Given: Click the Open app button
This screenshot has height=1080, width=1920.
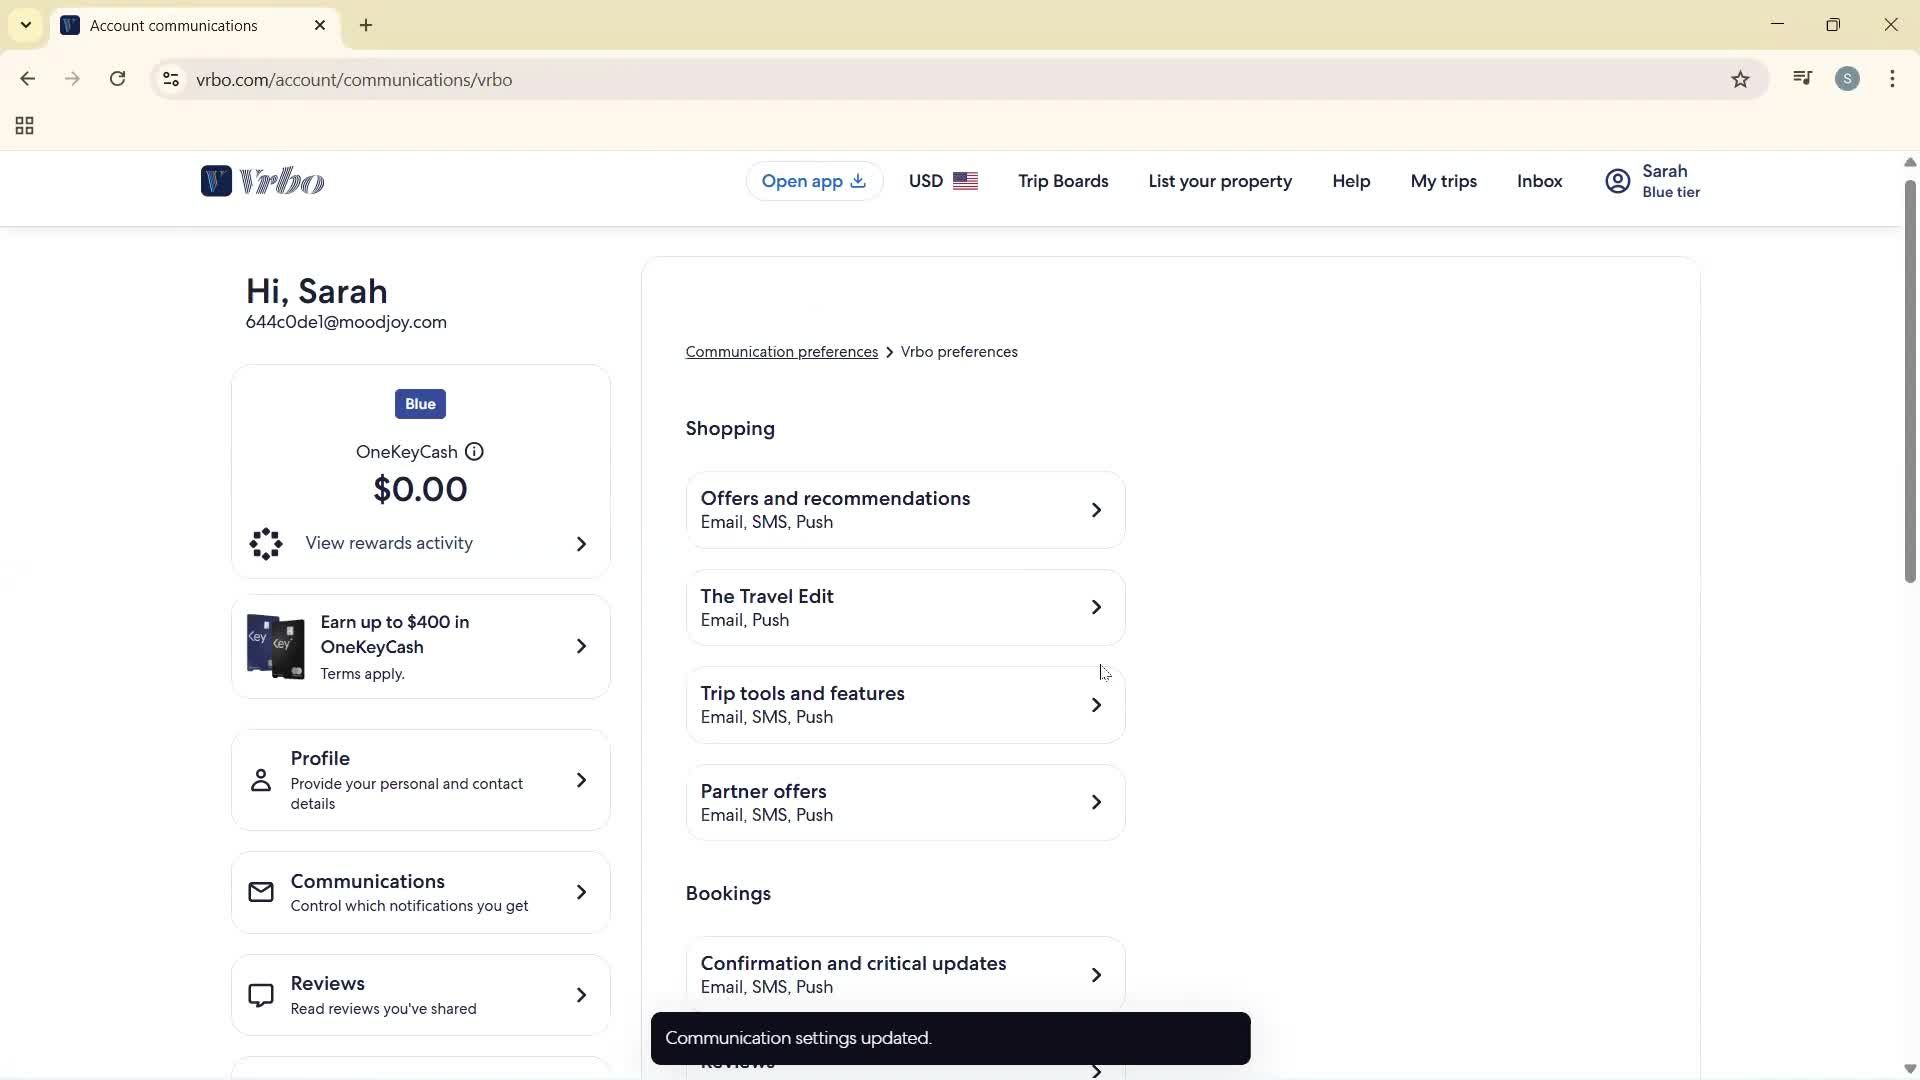Looking at the screenshot, I should 813,181.
